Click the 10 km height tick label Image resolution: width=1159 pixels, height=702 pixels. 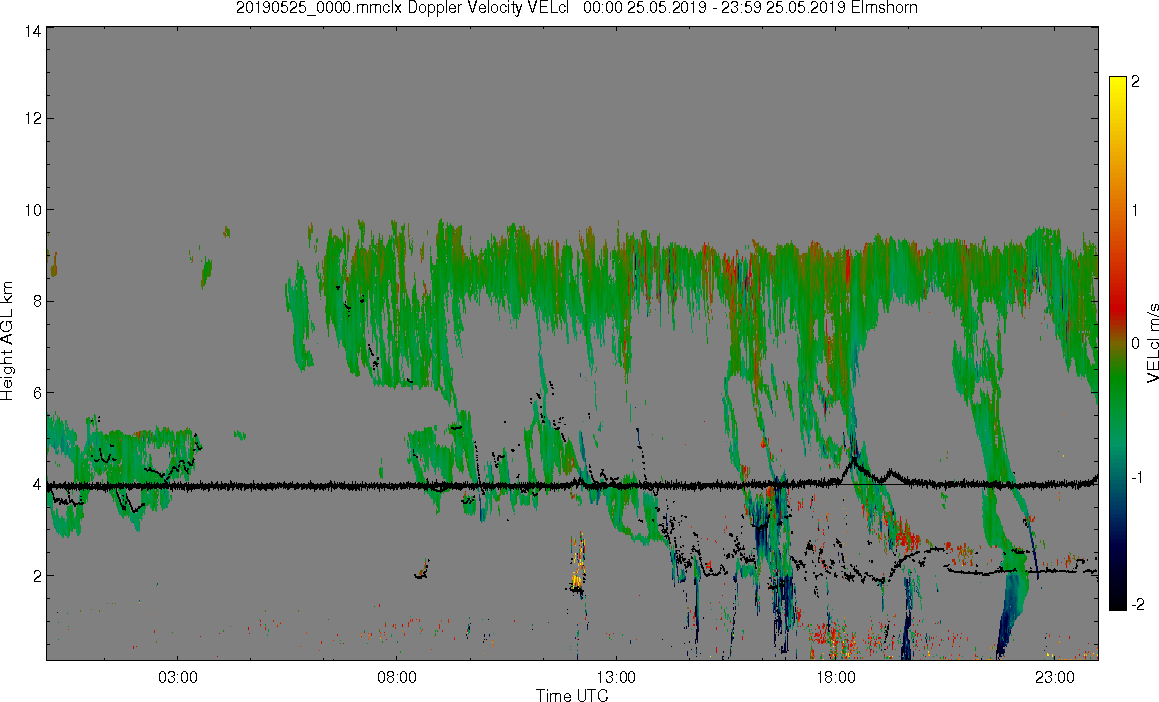(x=33, y=210)
